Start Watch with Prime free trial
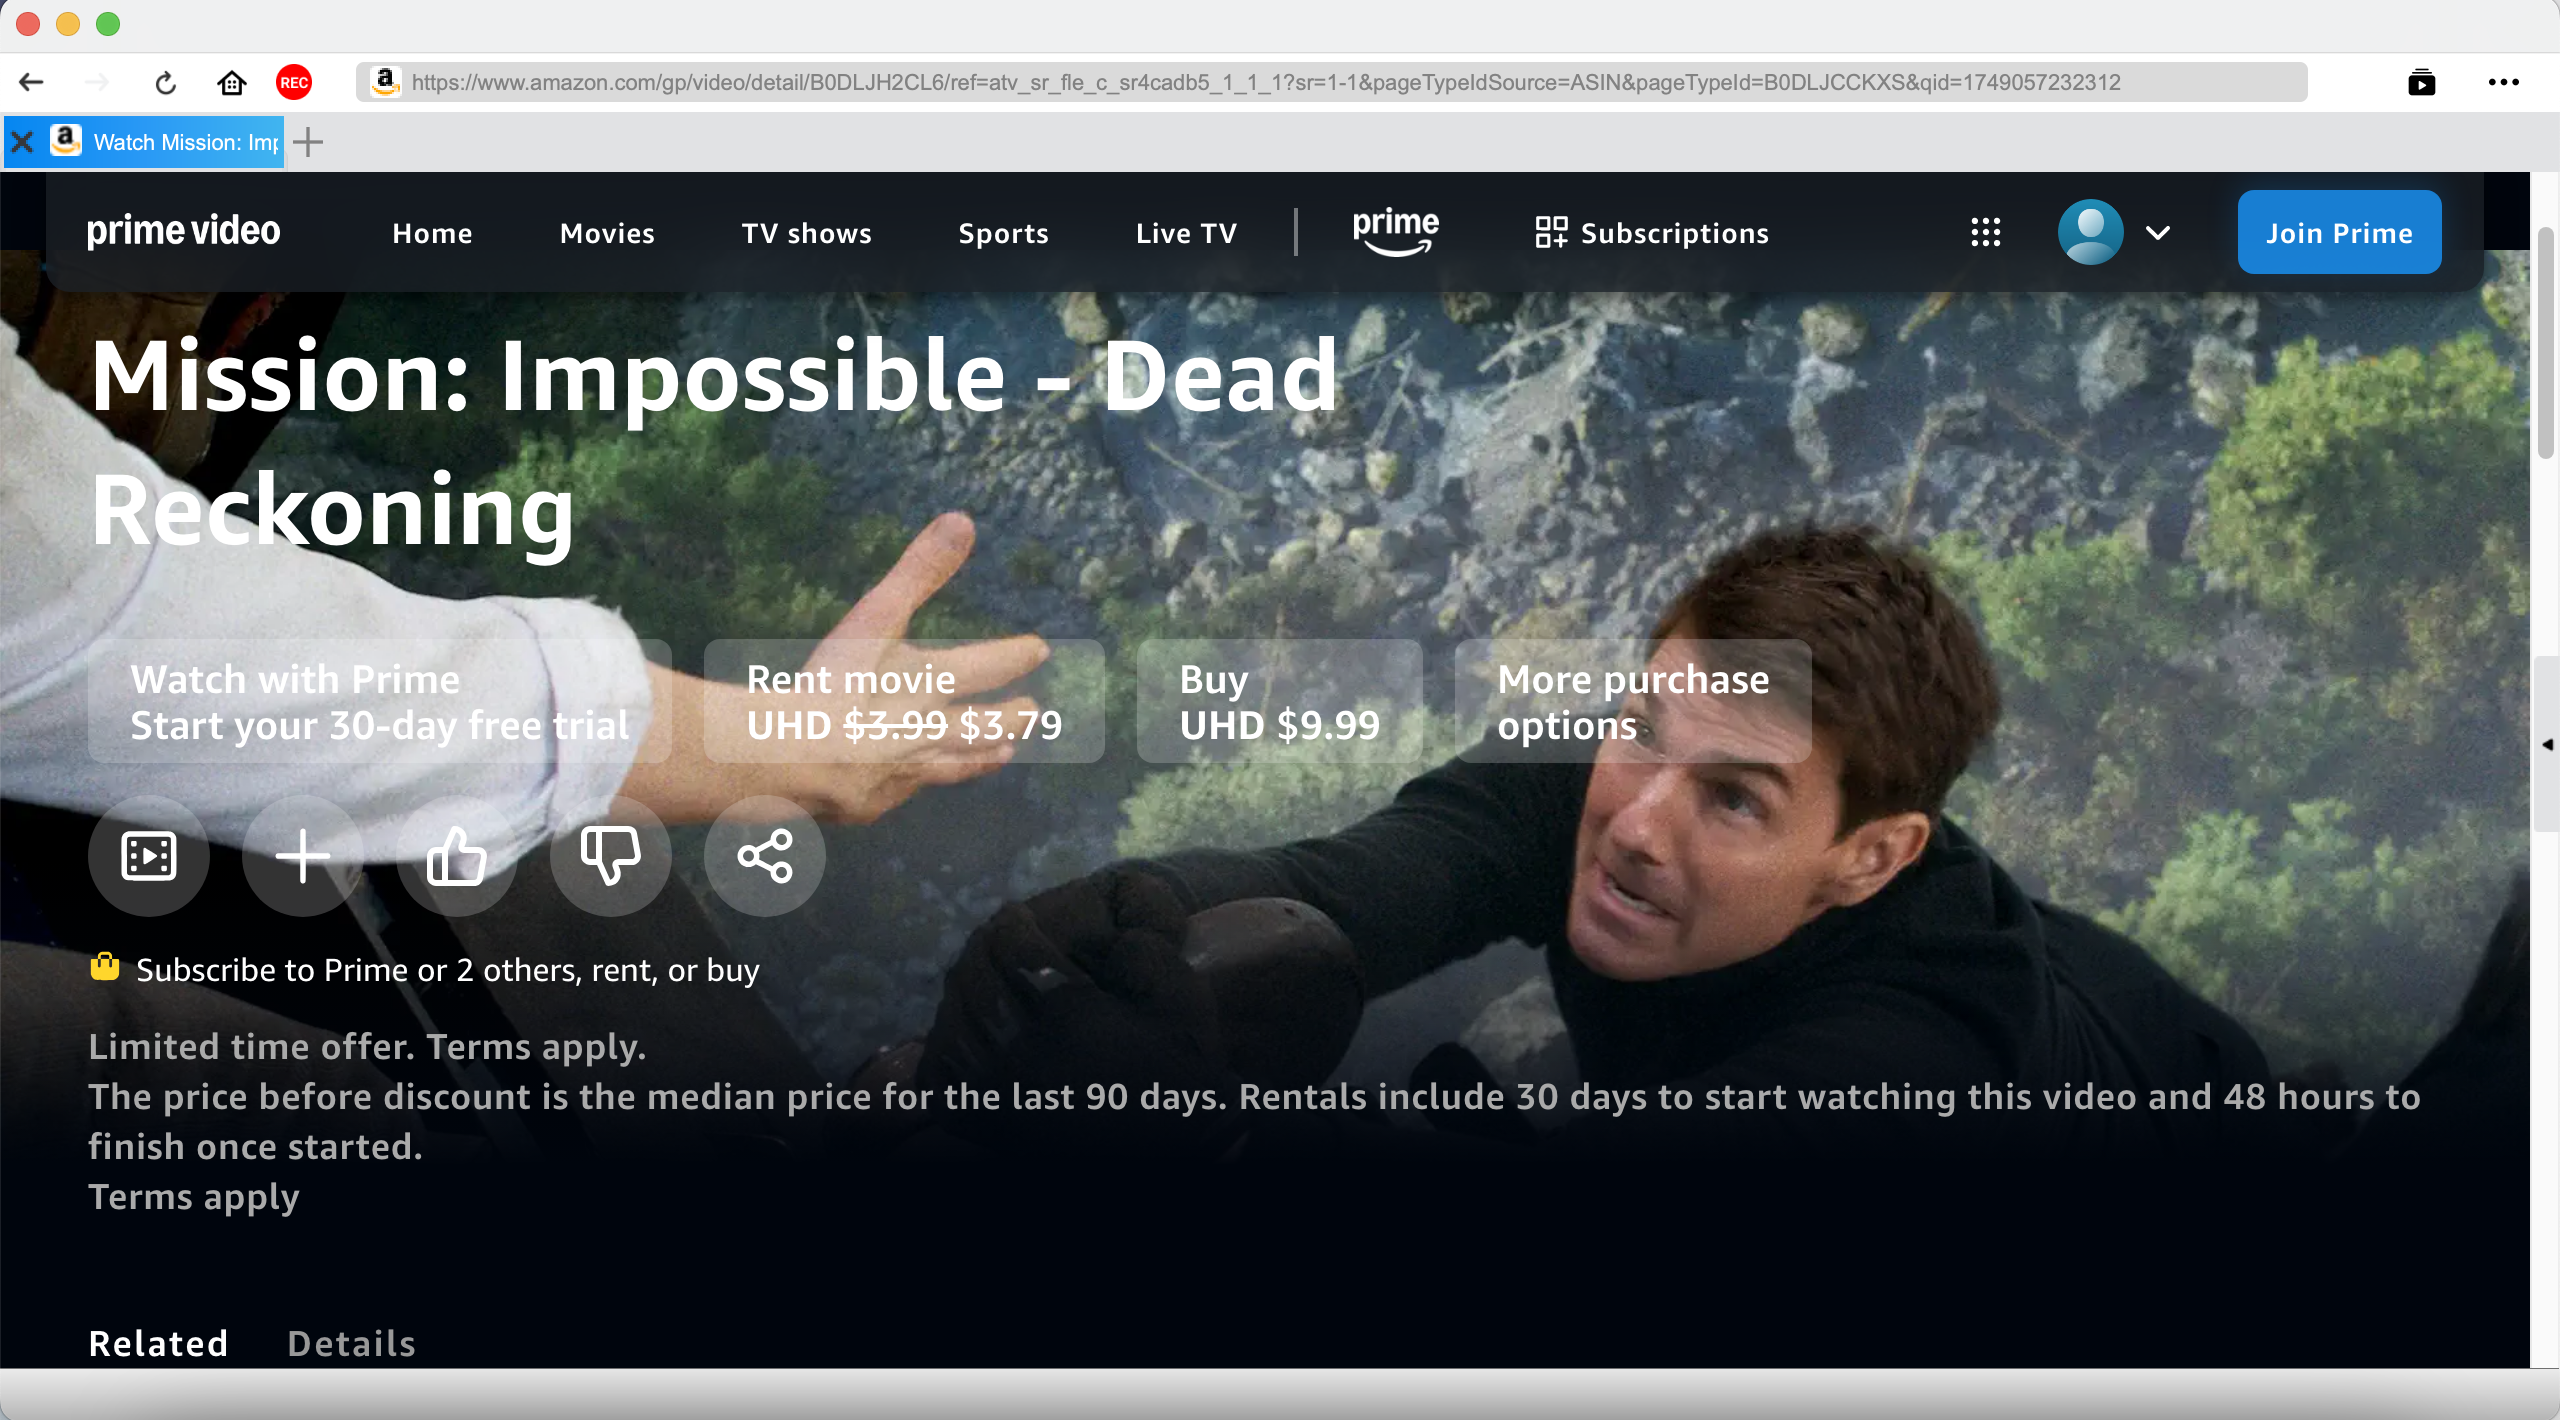2560x1420 pixels. coord(380,701)
